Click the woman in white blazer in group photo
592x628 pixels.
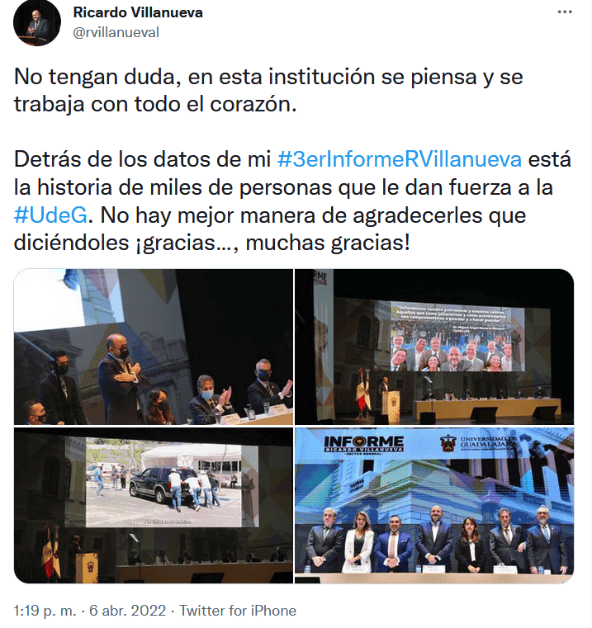(358, 540)
